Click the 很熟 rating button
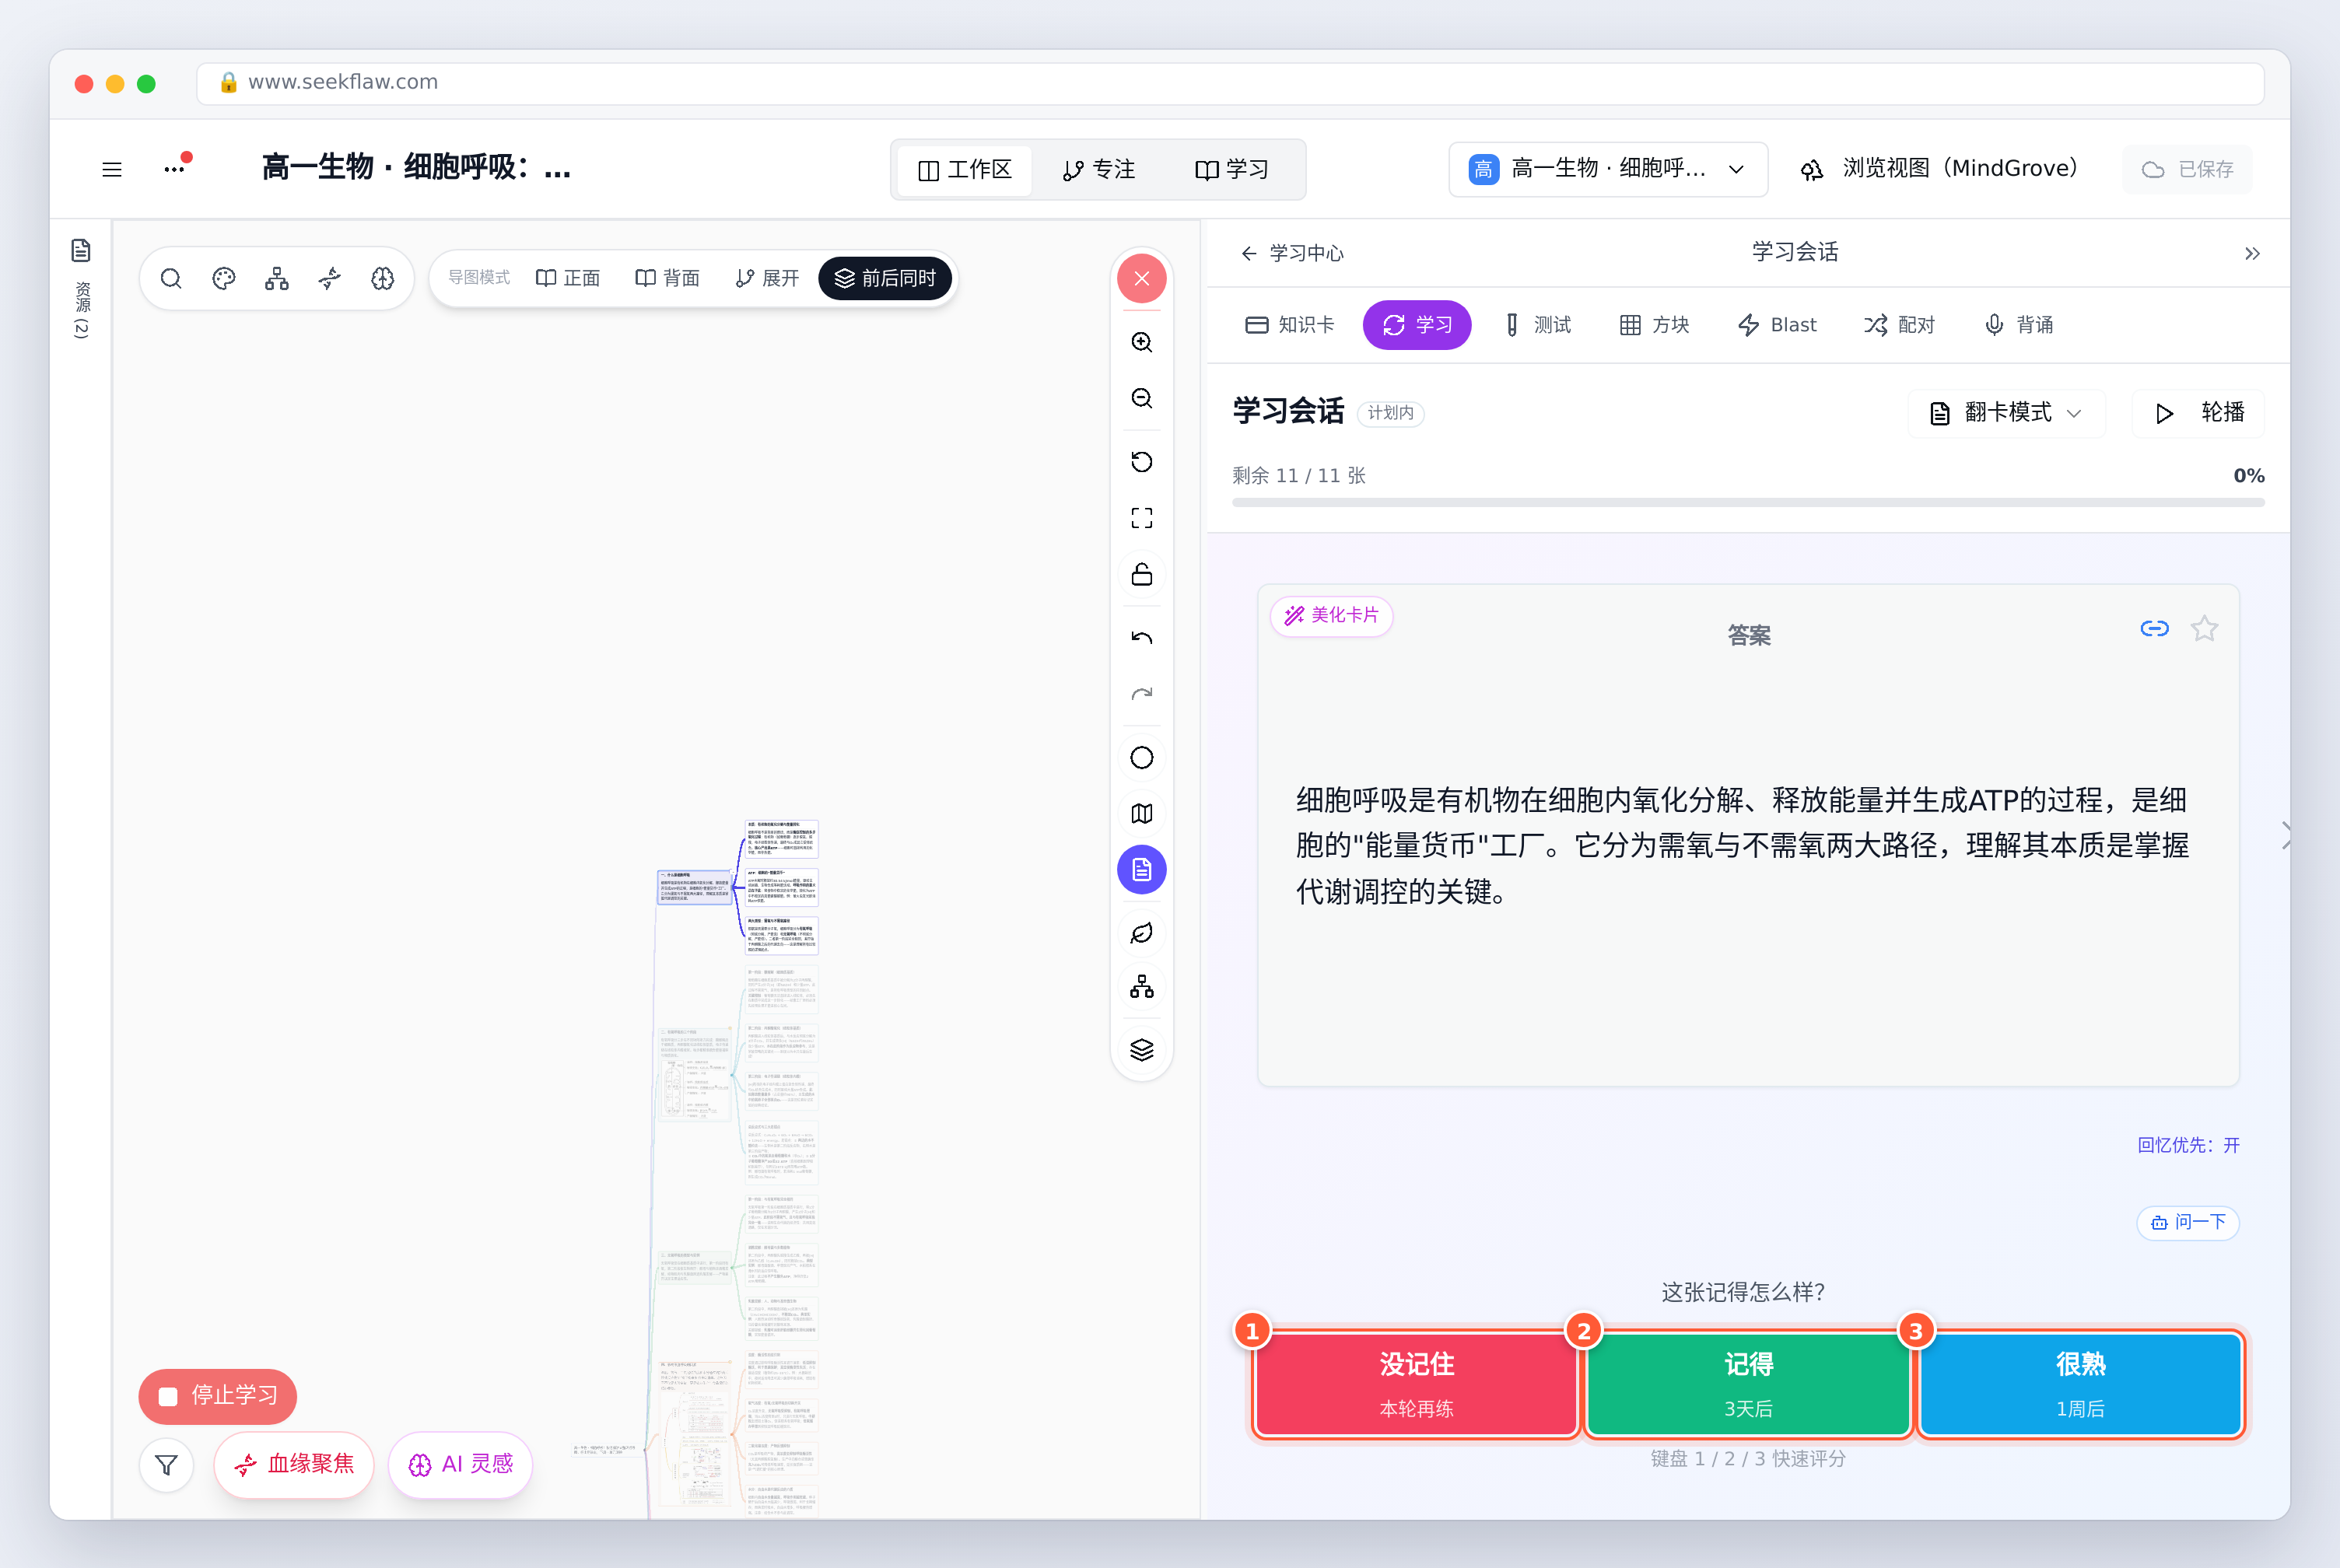The height and width of the screenshot is (1568, 2340). (2080, 1385)
